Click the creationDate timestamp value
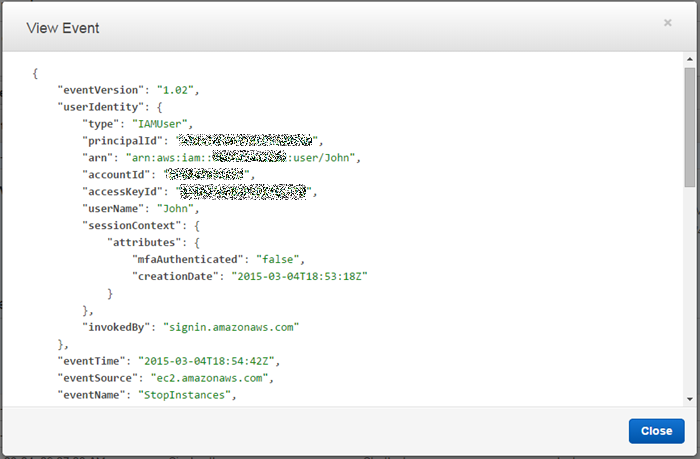700x459 pixels. pyautogui.click(x=300, y=277)
